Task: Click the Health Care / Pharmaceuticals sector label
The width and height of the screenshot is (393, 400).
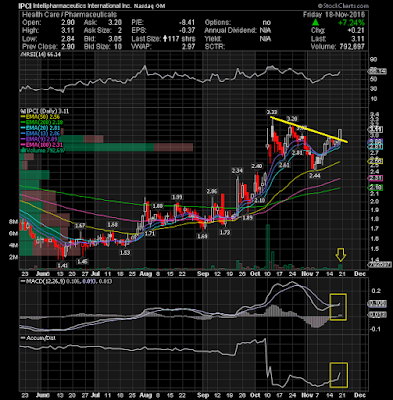Action: [69, 14]
